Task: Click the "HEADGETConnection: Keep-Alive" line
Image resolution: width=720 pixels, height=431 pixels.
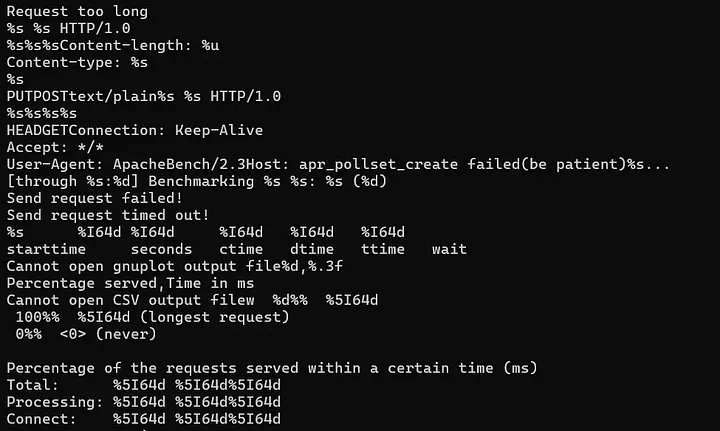Action: [134, 130]
